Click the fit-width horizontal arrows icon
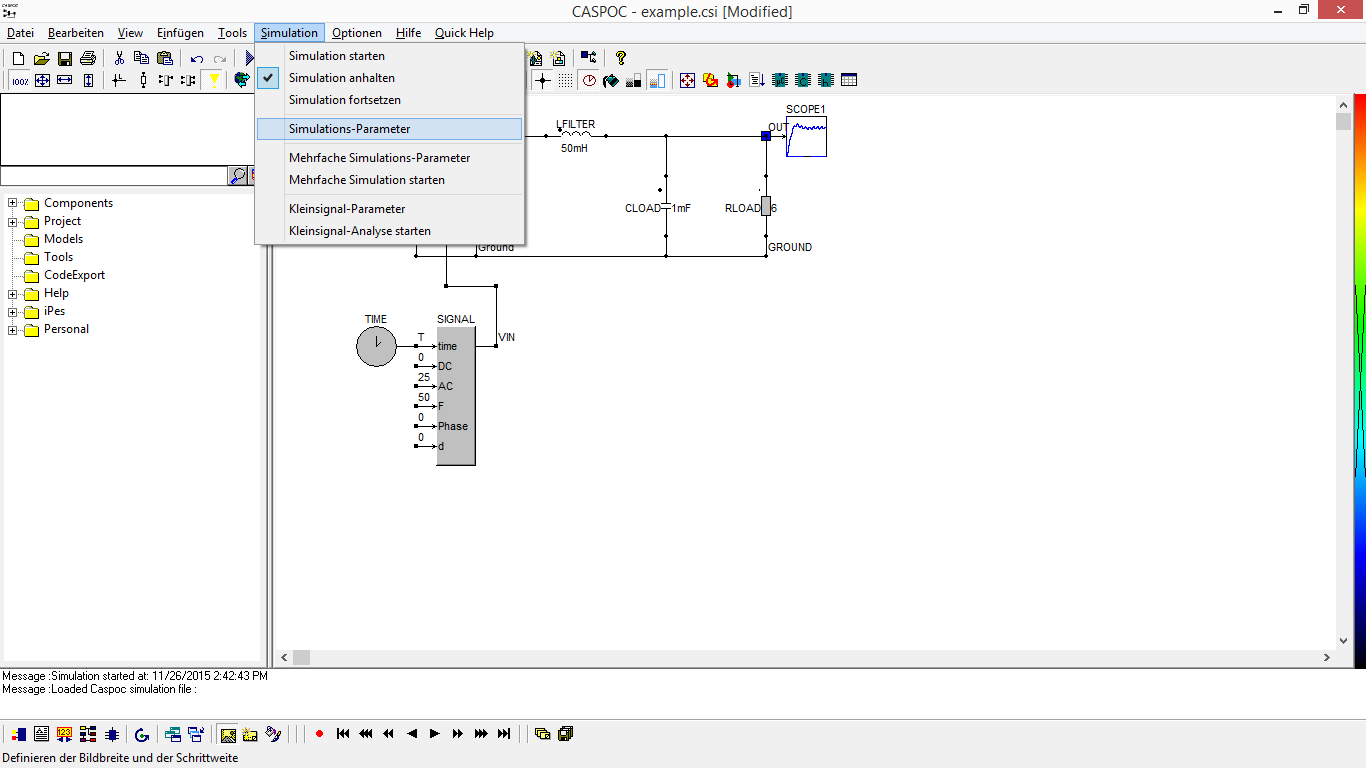This screenshot has height=768, width=1366. click(x=65, y=80)
